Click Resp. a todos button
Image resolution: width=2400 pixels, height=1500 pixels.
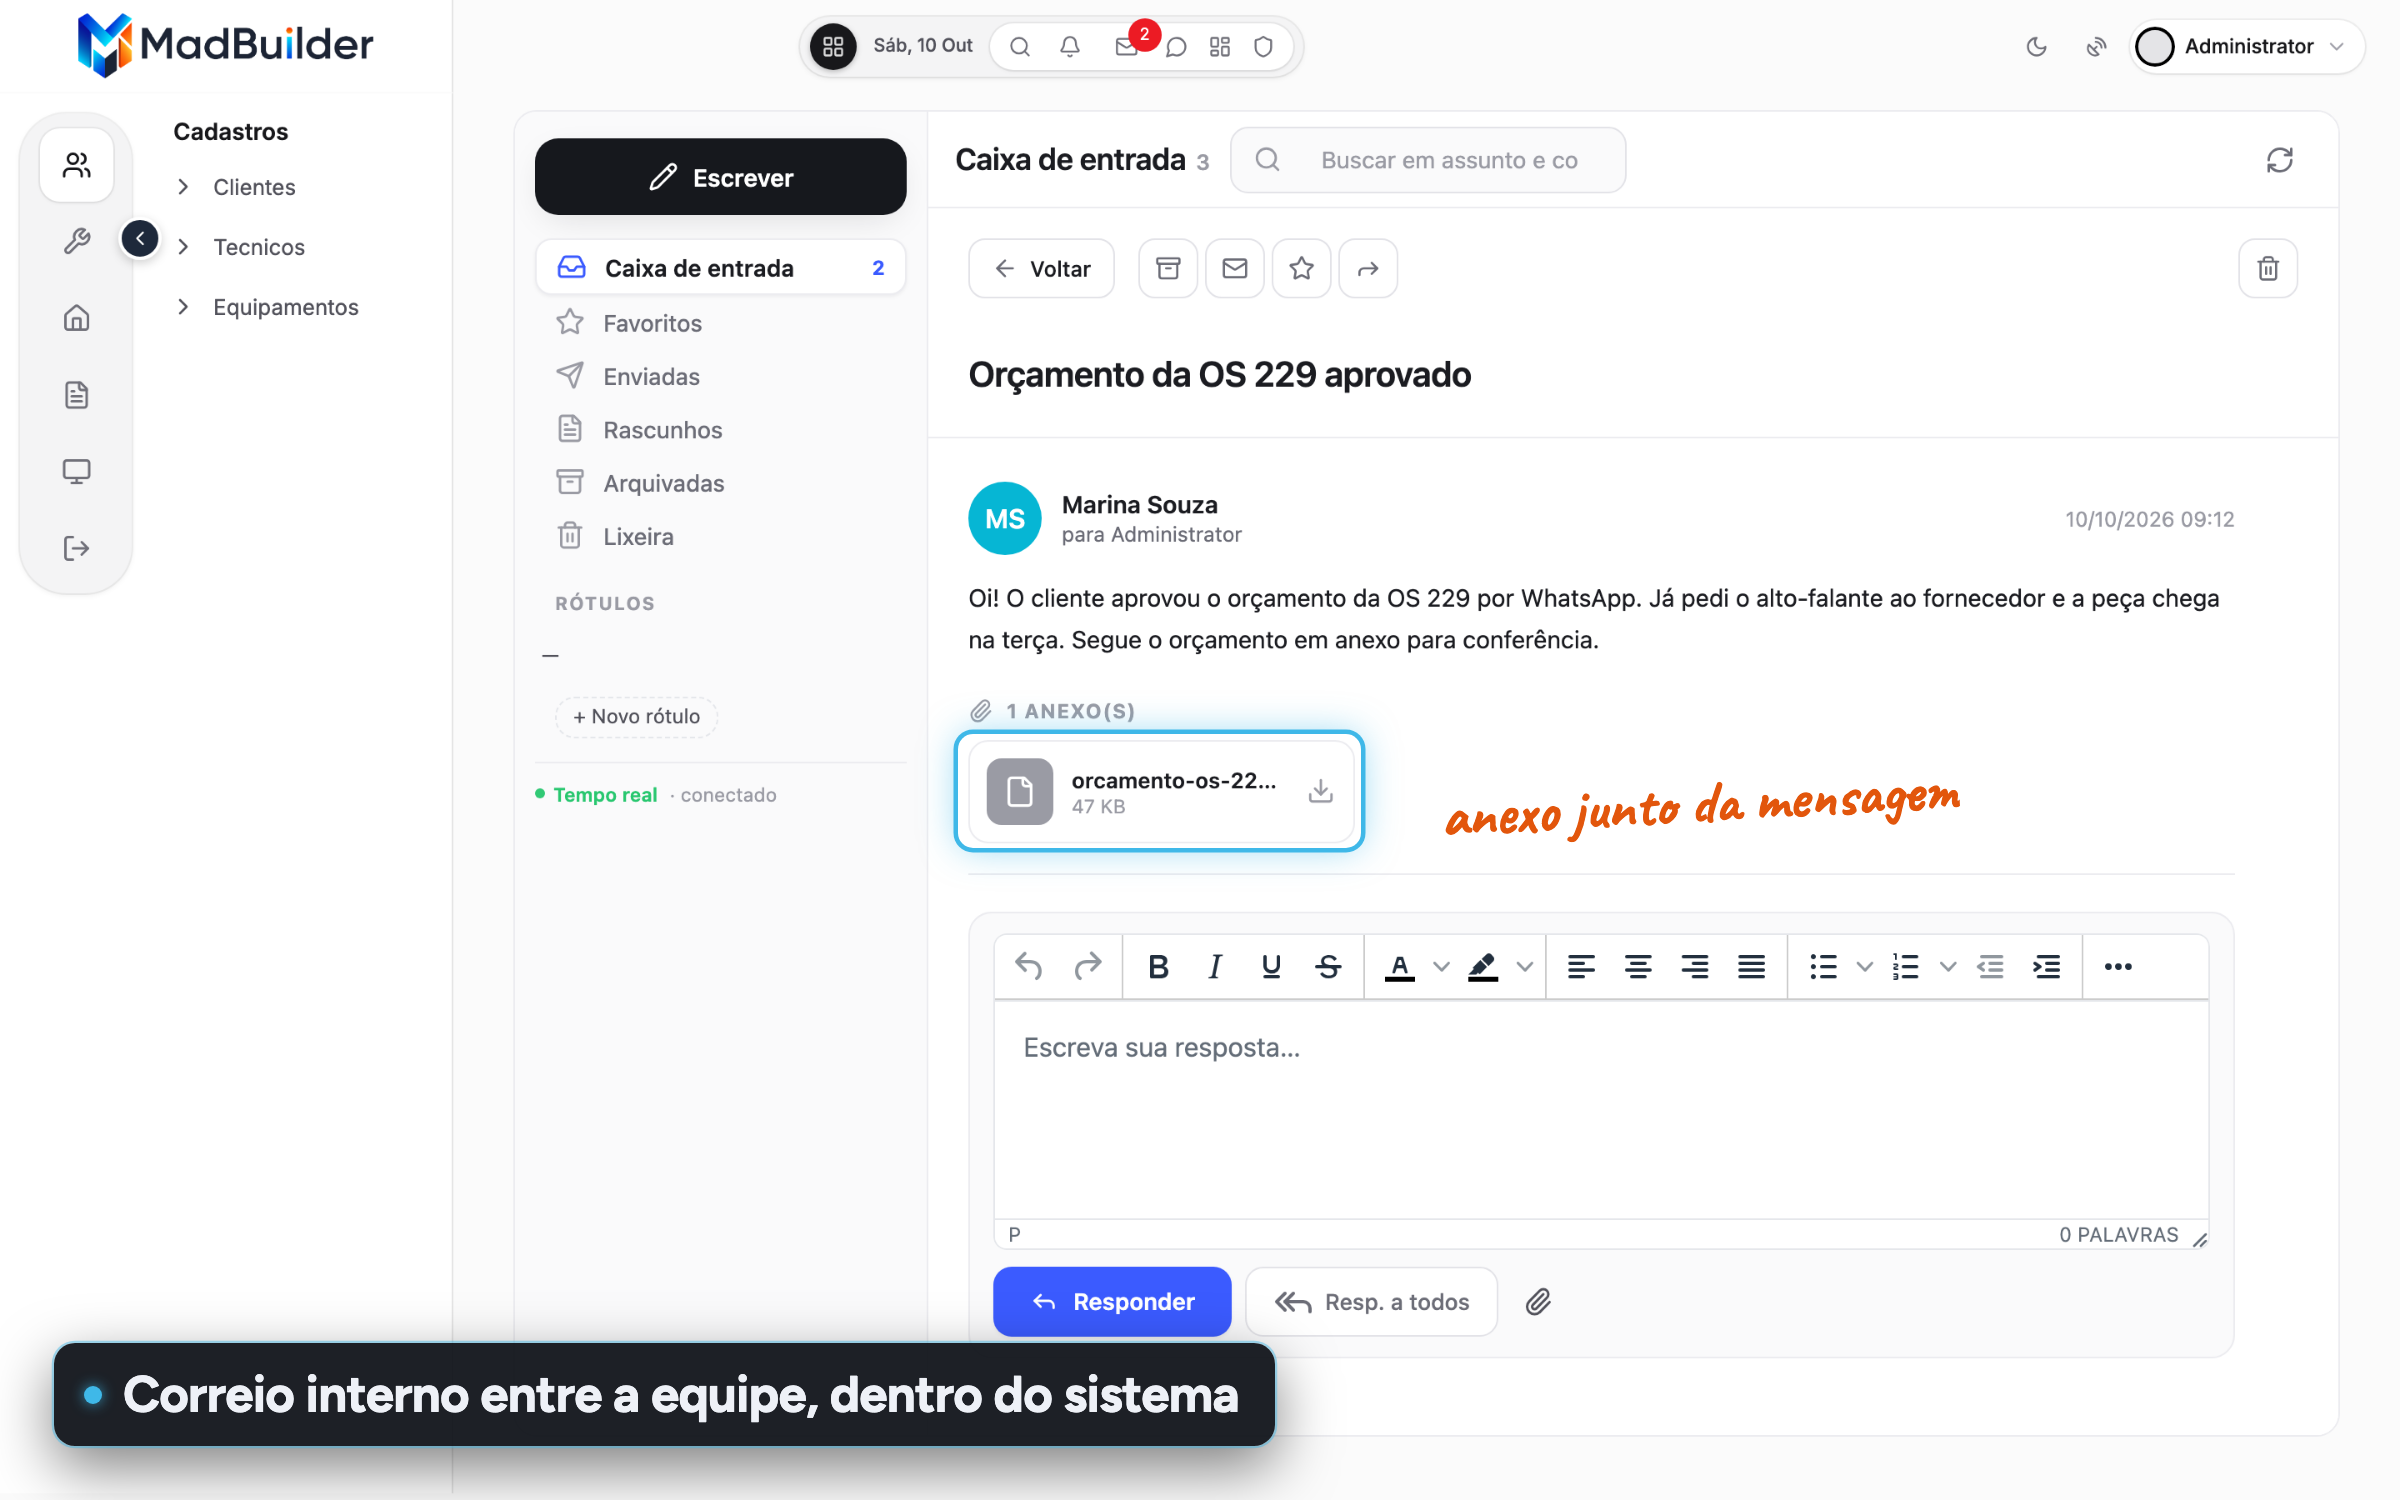1371,1301
